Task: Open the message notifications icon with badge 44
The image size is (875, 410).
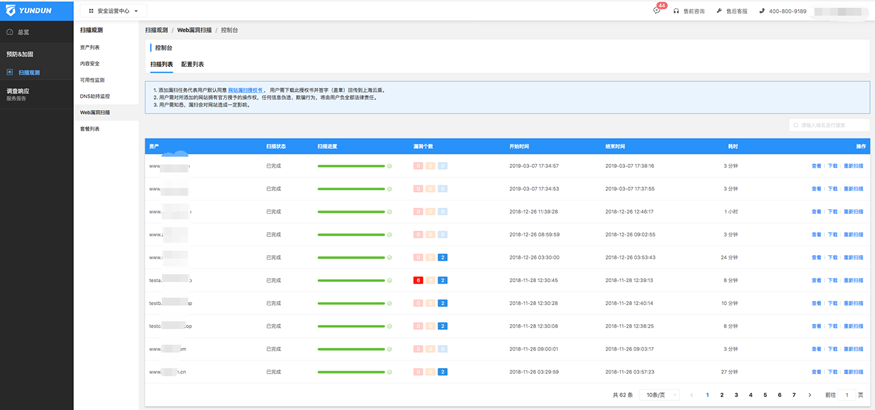Action: [657, 11]
